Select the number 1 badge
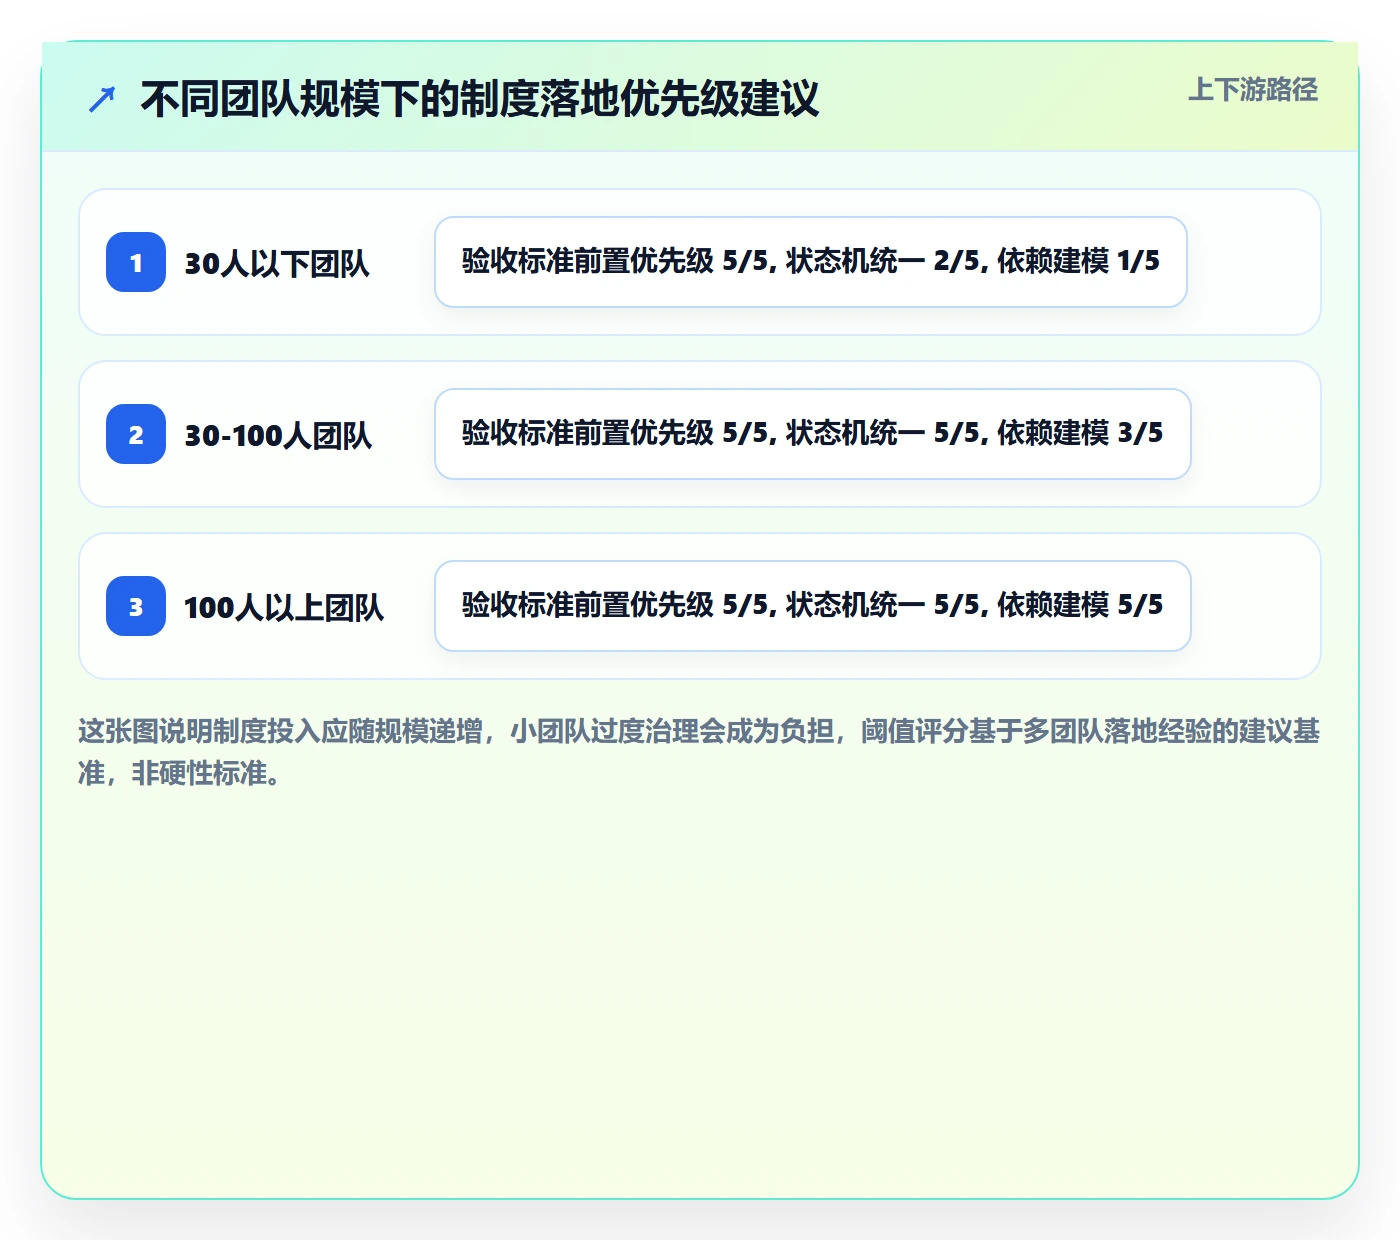The image size is (1400, 1240). [x=136, y=262]
